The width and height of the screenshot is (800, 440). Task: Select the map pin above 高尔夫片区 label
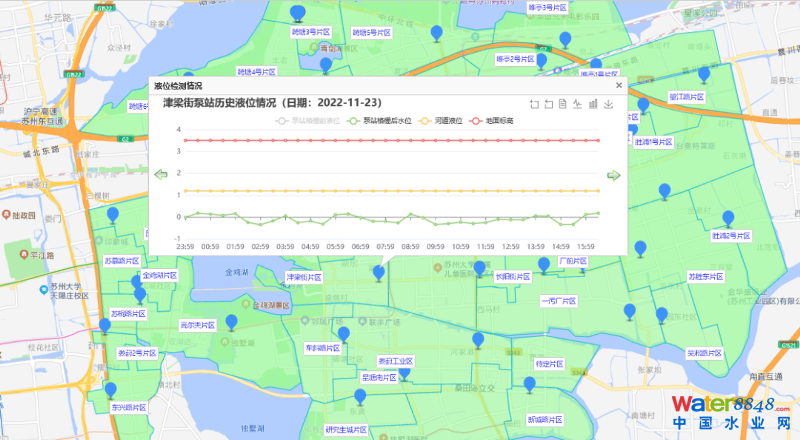click(232, 322)
